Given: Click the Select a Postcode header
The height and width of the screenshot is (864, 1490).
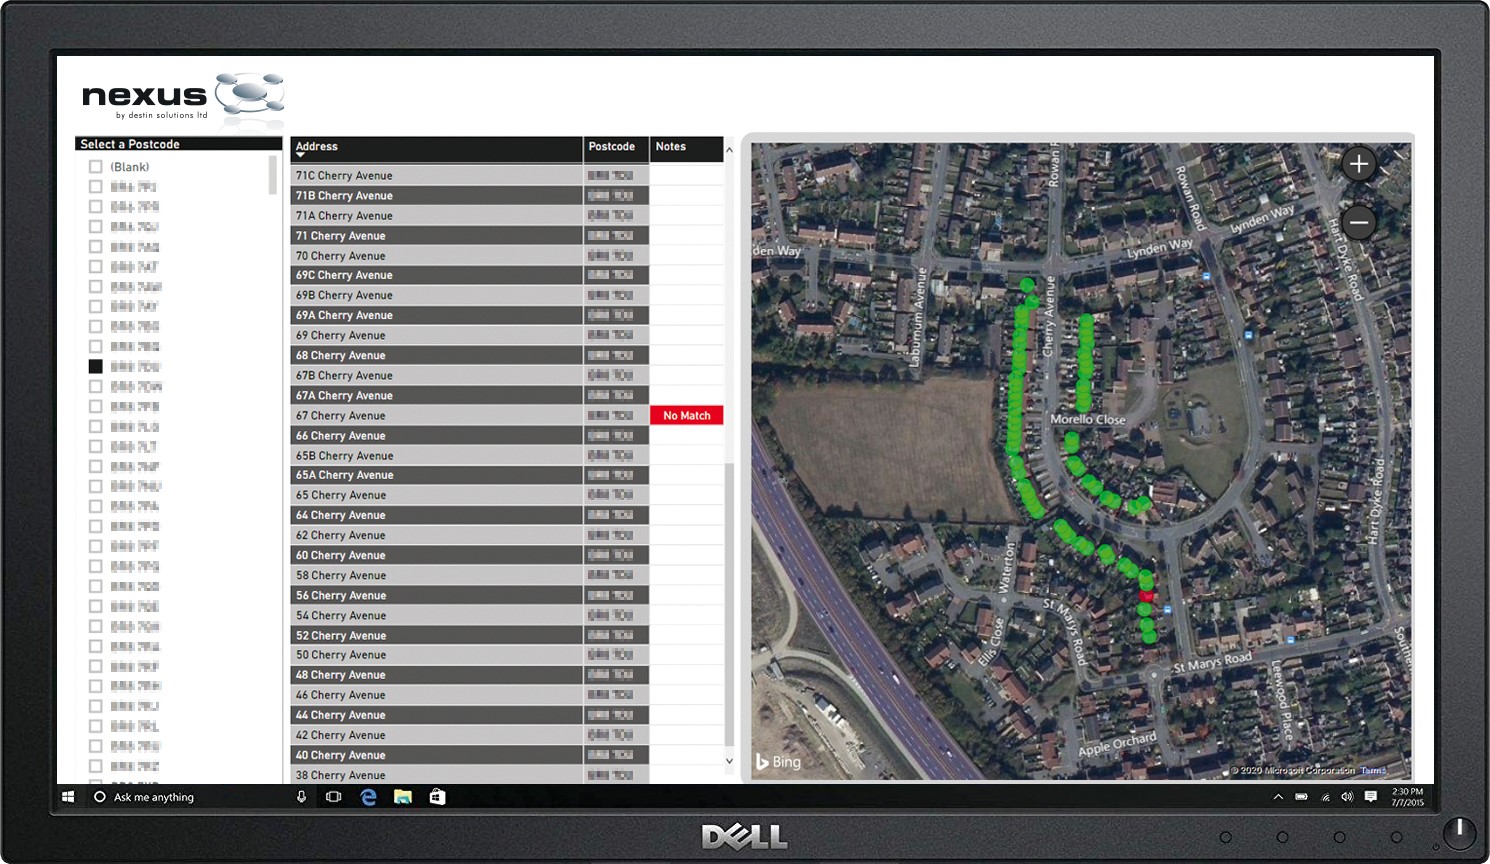Looking at the screenshot, I should tap(178, 144).
